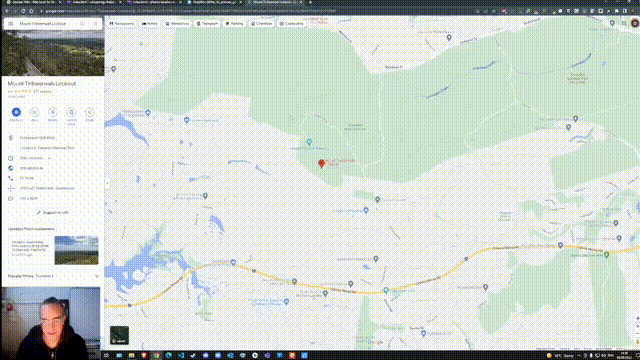Click the browser Reload button
Image resolution: width=640 pixels, height=360 pixels.
23,11
